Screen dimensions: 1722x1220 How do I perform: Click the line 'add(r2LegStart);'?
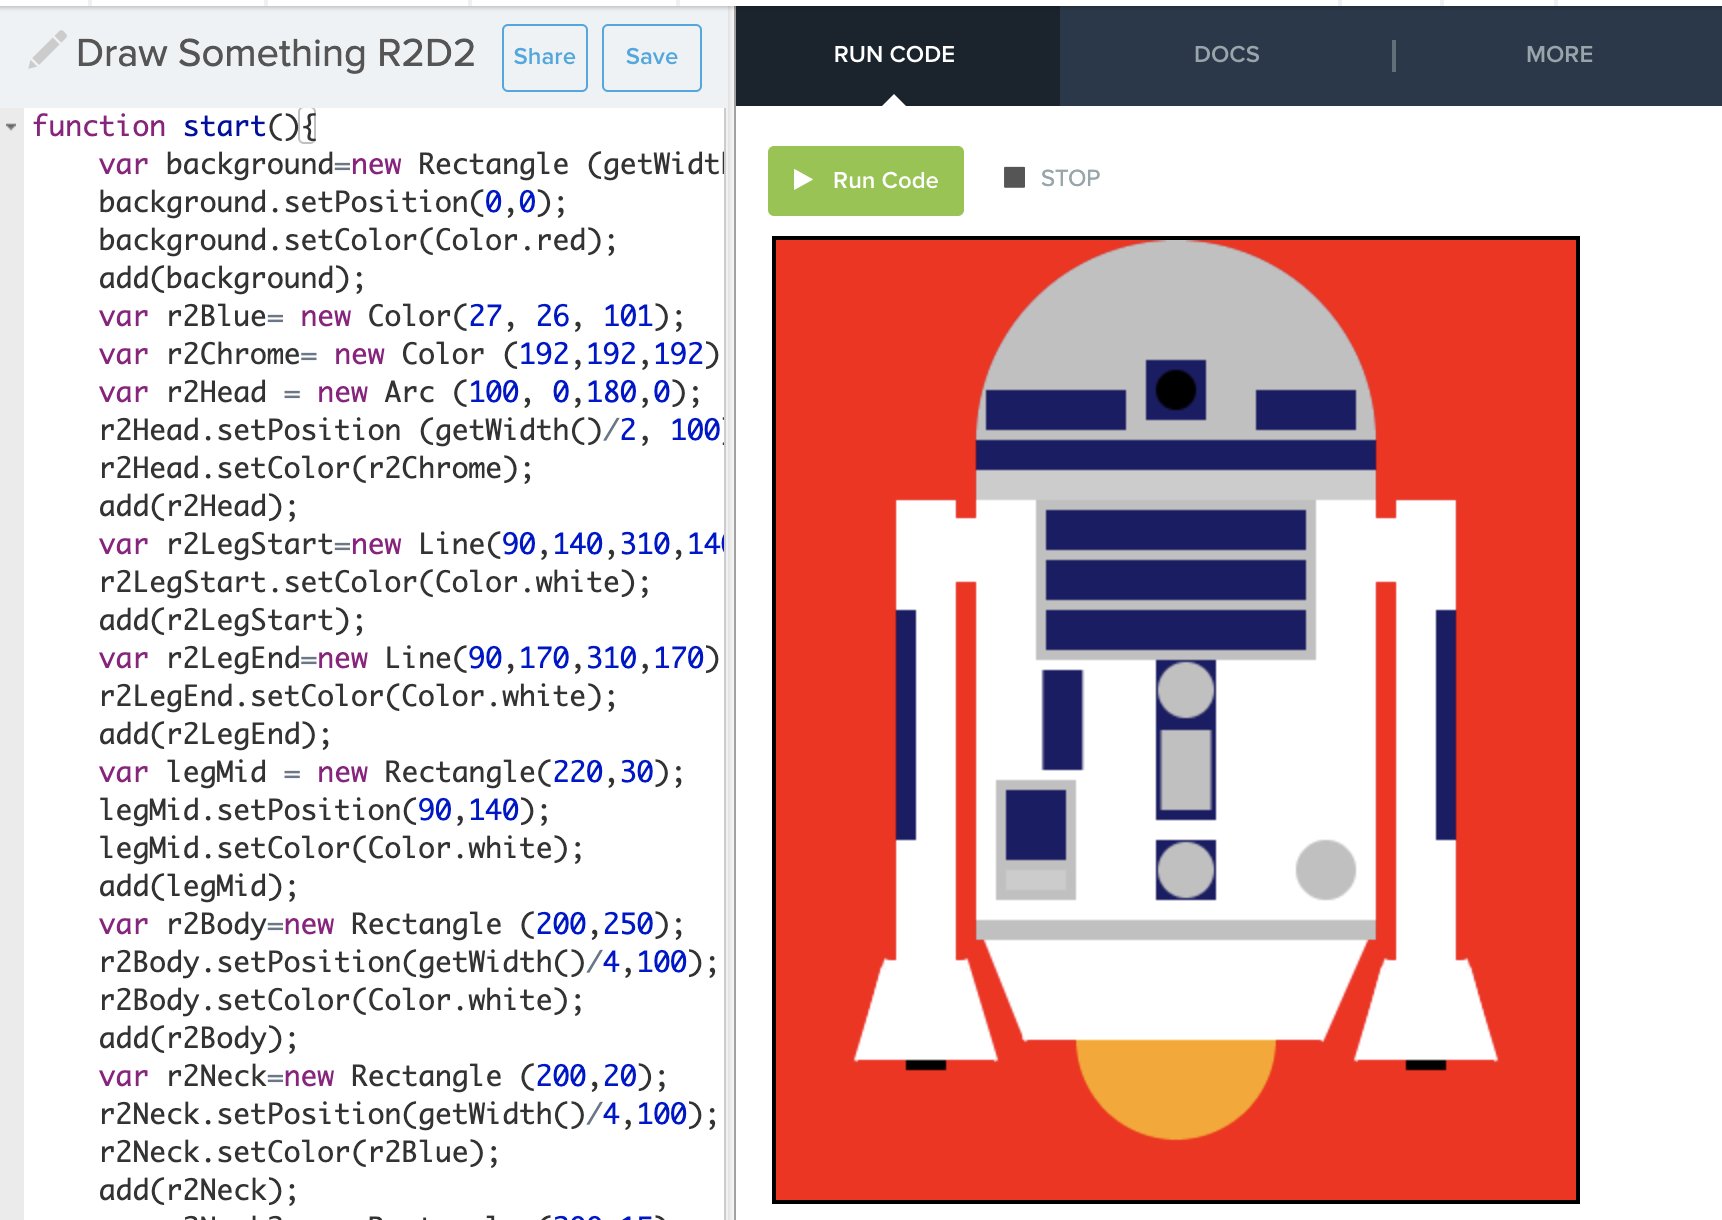[232, 620]
